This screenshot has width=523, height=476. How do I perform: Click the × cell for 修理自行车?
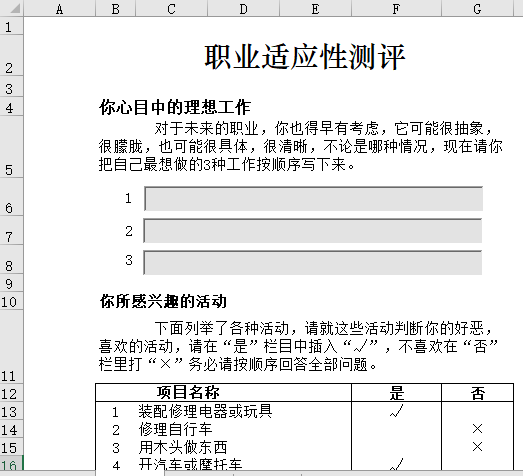click(x=477, y=429)
